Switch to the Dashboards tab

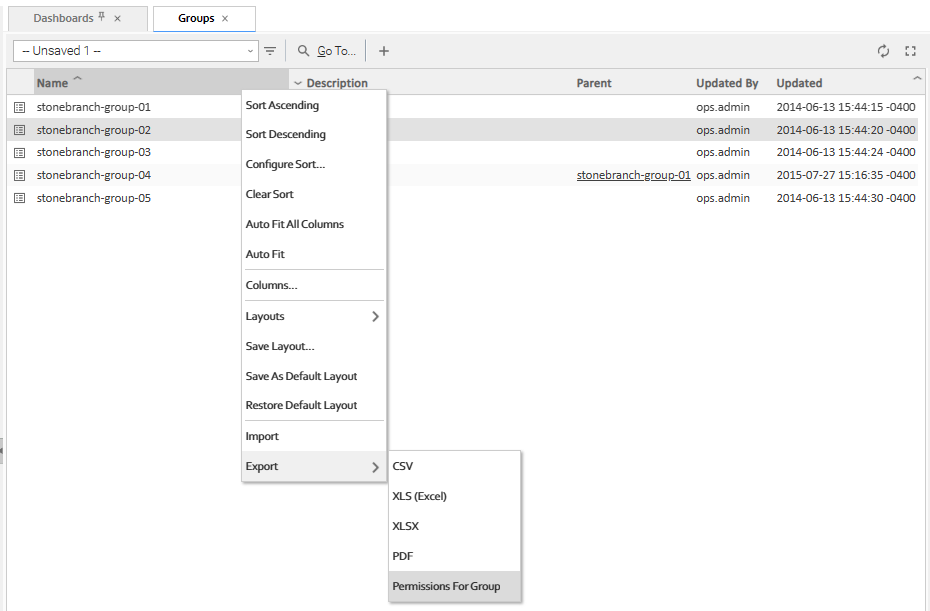point(63,19)
